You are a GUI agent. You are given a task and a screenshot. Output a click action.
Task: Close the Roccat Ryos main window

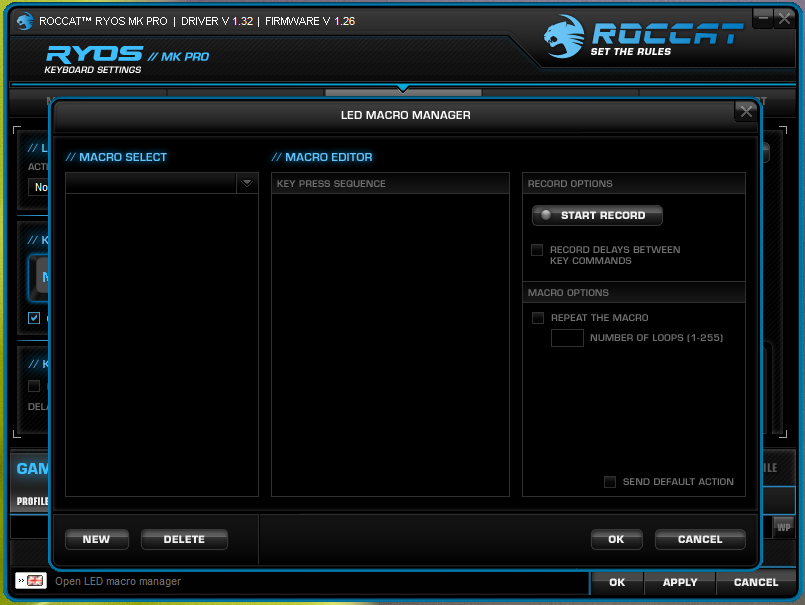[784, 19]
